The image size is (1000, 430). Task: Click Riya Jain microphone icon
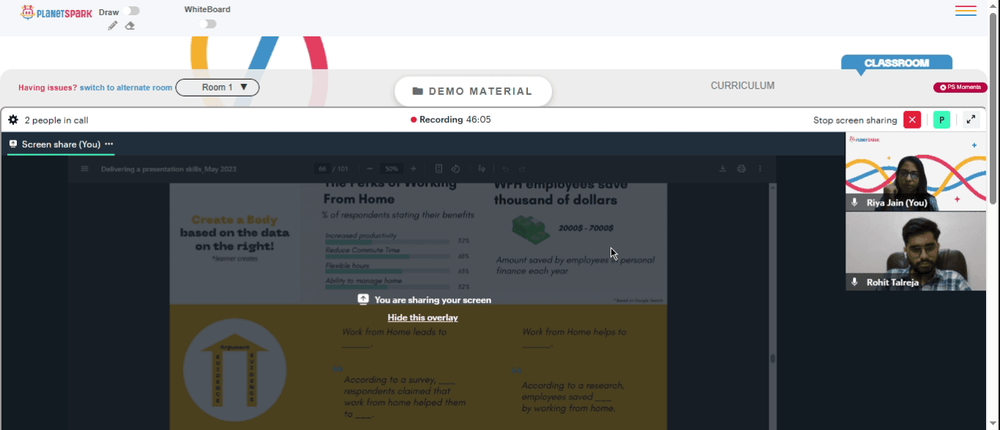(x=855, y=202)
